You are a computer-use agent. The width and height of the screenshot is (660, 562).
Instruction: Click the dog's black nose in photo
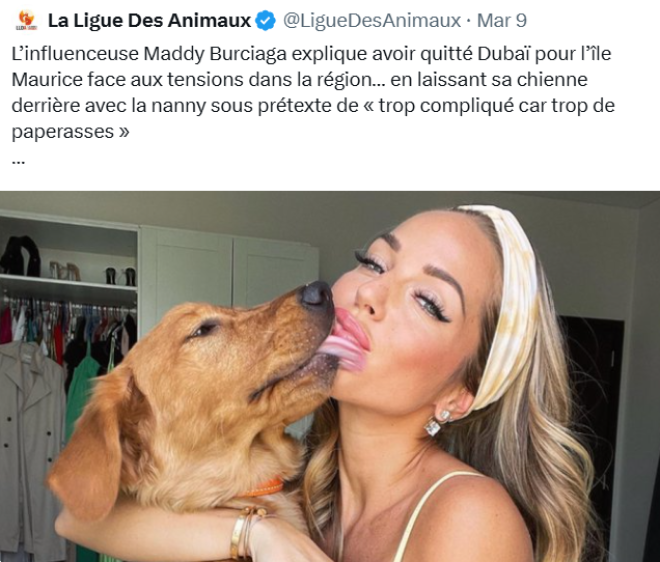316,293
